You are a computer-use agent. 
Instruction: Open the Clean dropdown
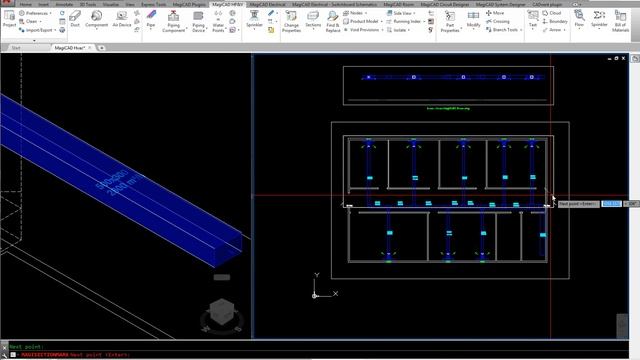(31, 21)
